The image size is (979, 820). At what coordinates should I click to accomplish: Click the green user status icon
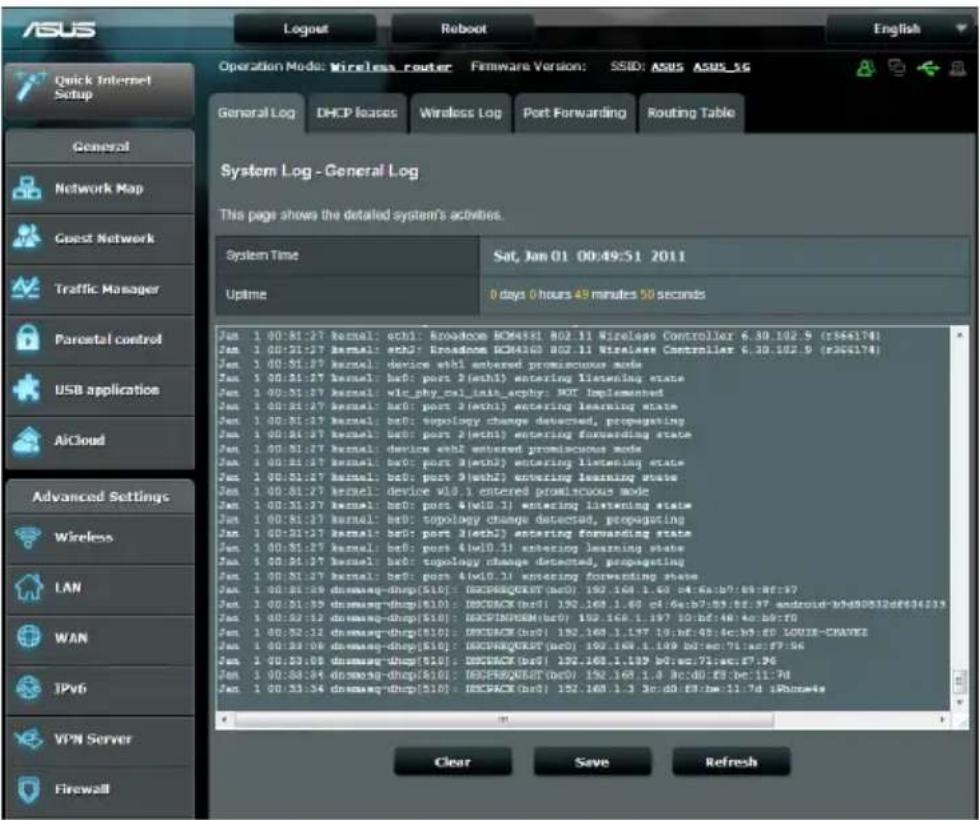pyautogui.click(x=865, y=67)
